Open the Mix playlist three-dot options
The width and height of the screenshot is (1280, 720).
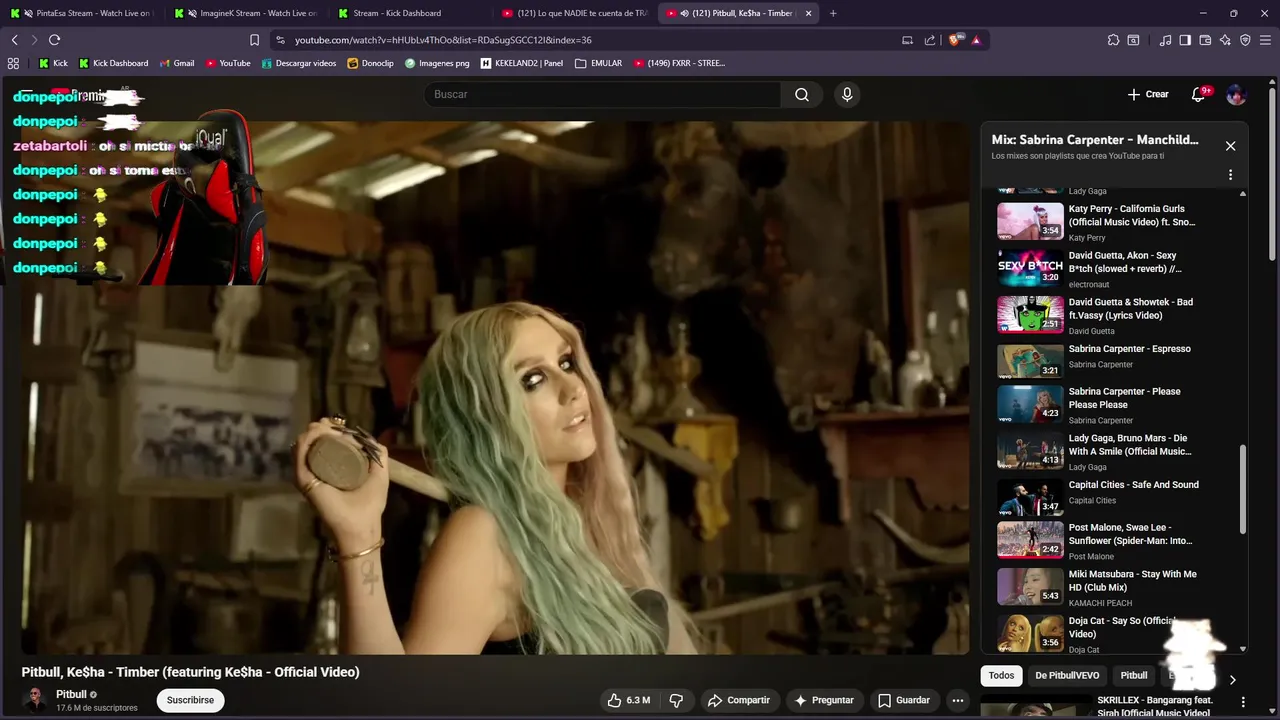click(1230, 175)
